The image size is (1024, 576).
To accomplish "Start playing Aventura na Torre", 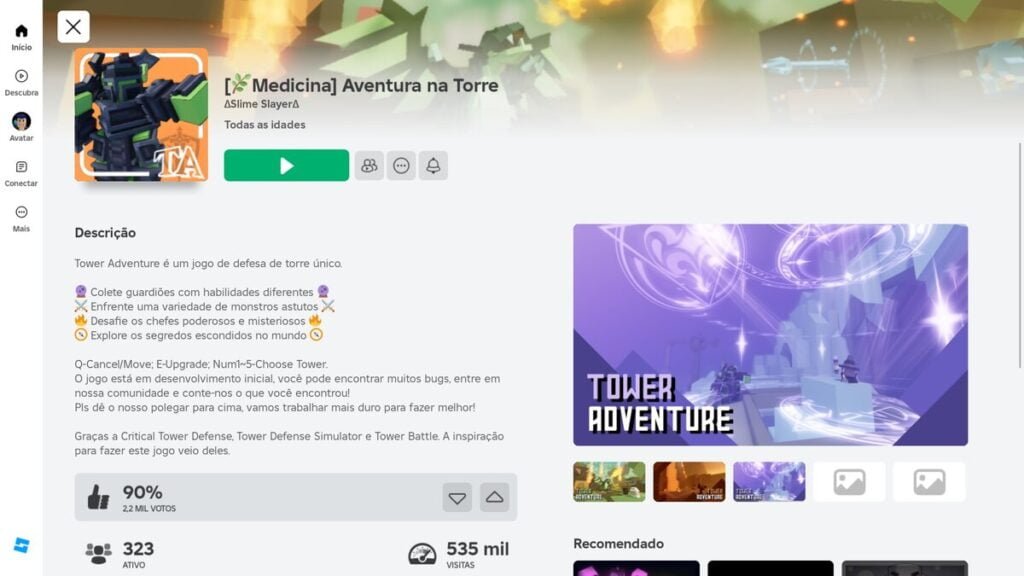I will click(x=286, y=165).
